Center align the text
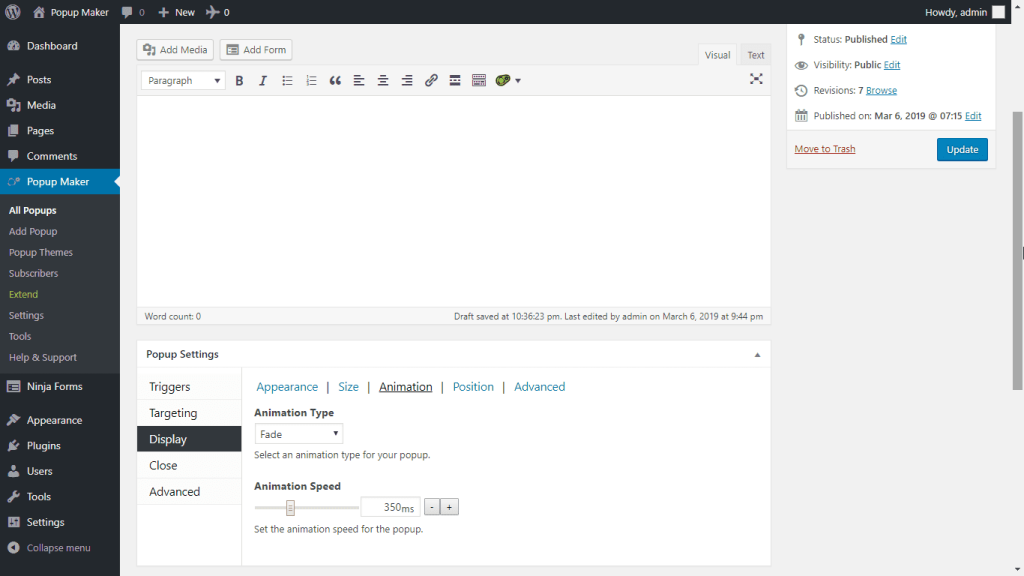The height and width of the screenshot is (576, 1024). (383, 80)
